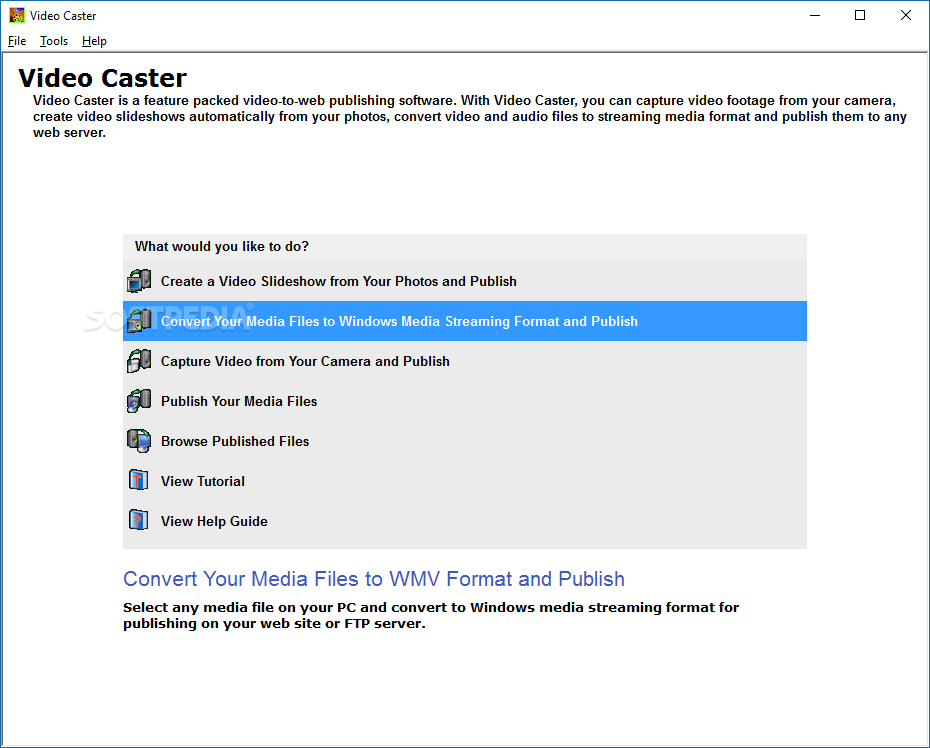Open the File menu
Viewport: 930px width, 748px height.
(x=17, y=41)
